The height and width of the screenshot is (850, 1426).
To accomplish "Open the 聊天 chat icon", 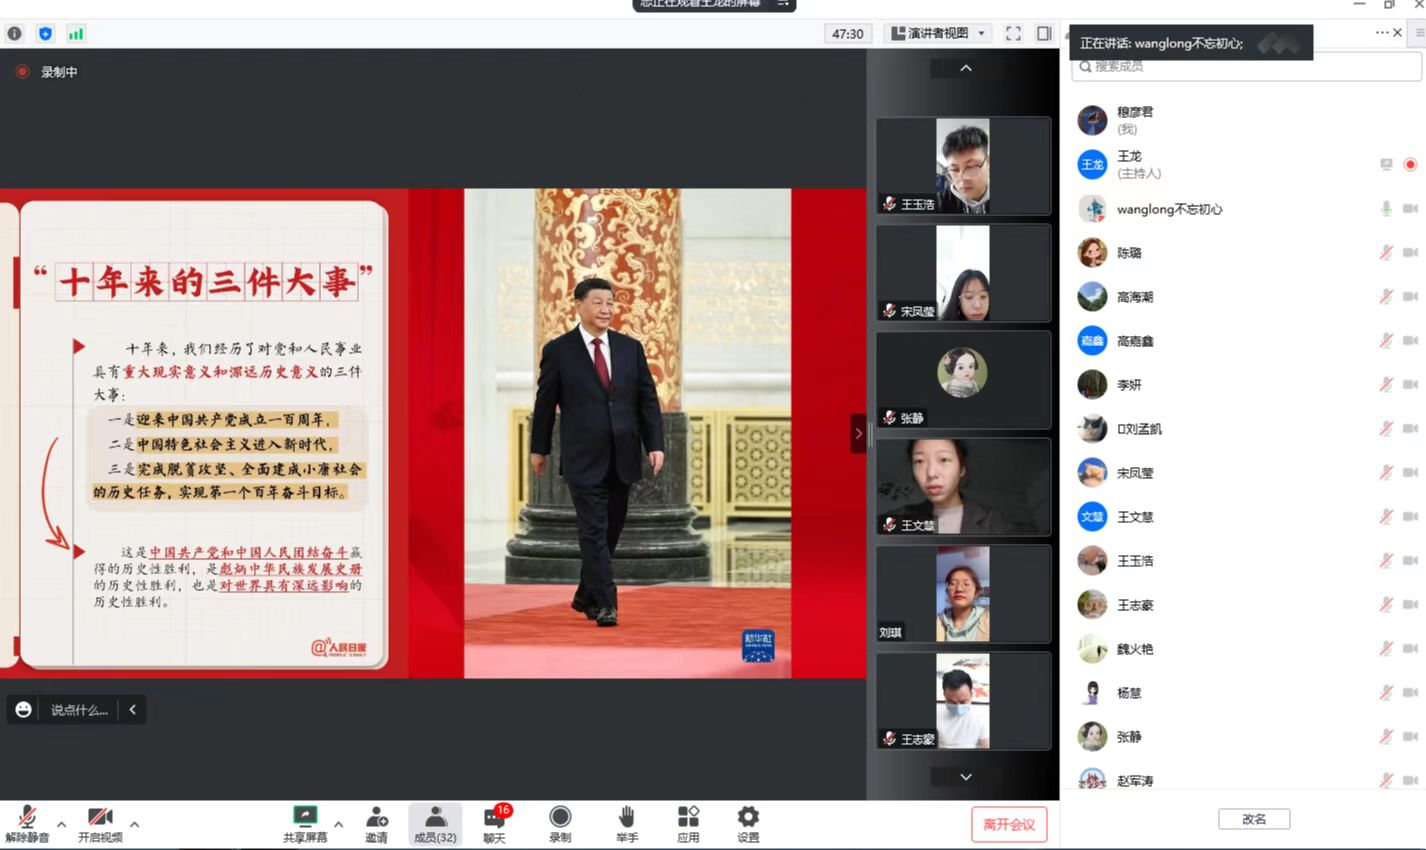I will (x=494, y=818).
